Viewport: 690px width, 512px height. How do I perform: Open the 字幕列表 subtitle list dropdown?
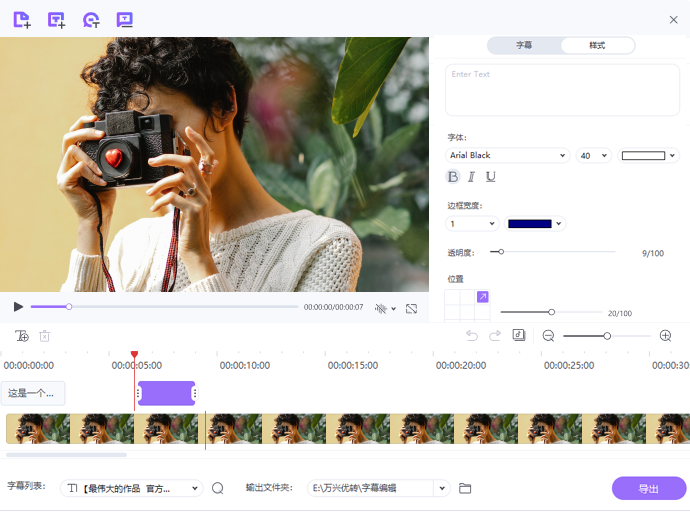[132, 488]
